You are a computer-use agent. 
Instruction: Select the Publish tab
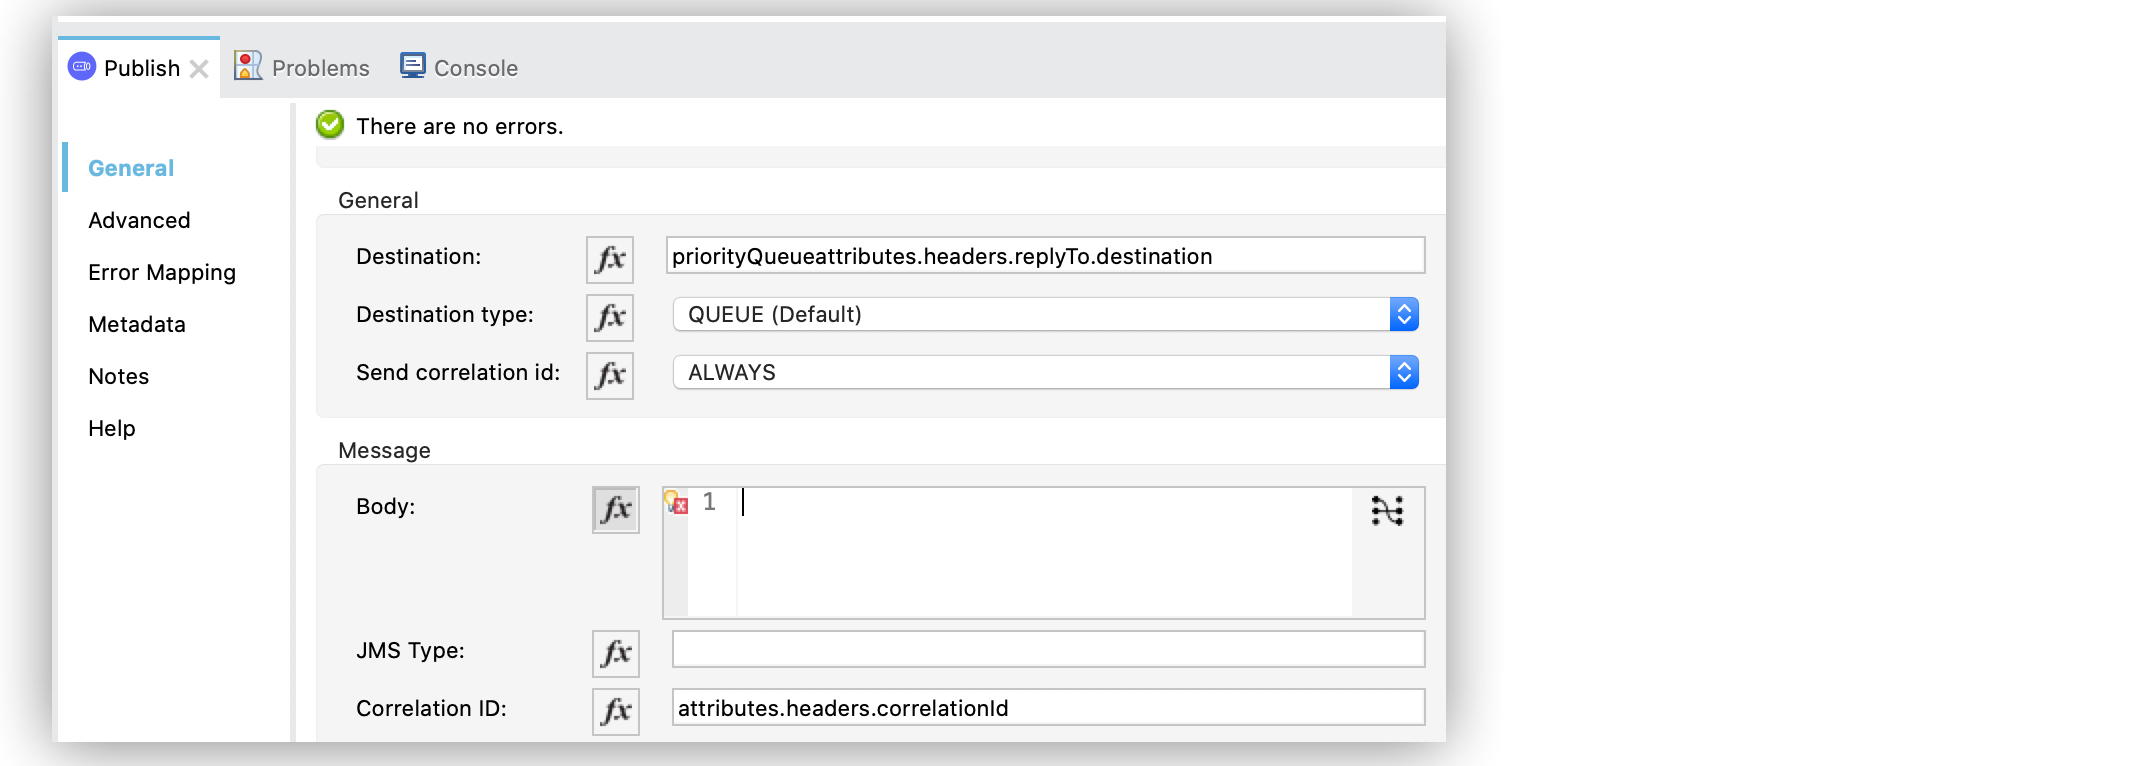tap(140, 67)
